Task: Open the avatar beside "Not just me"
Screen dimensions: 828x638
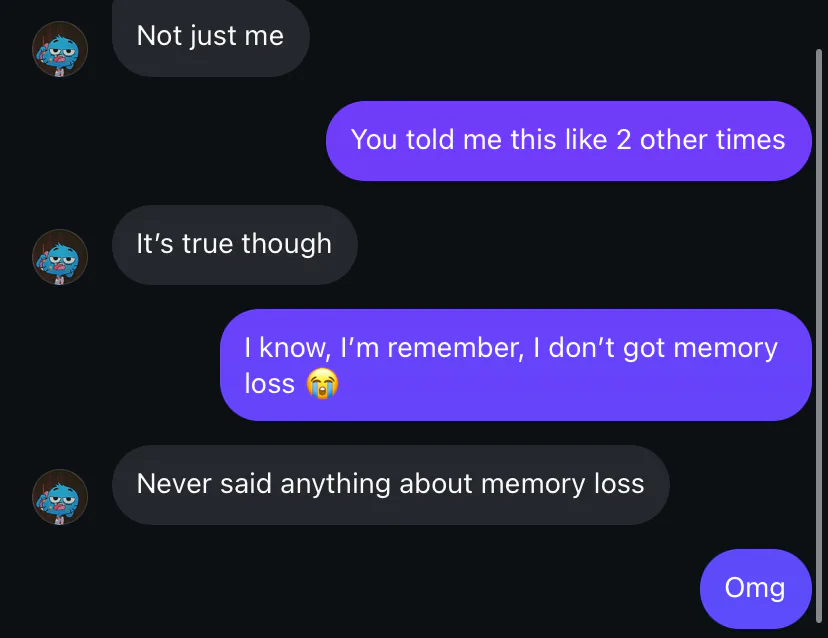Action: pyautogui.click(x=60, y=49)
